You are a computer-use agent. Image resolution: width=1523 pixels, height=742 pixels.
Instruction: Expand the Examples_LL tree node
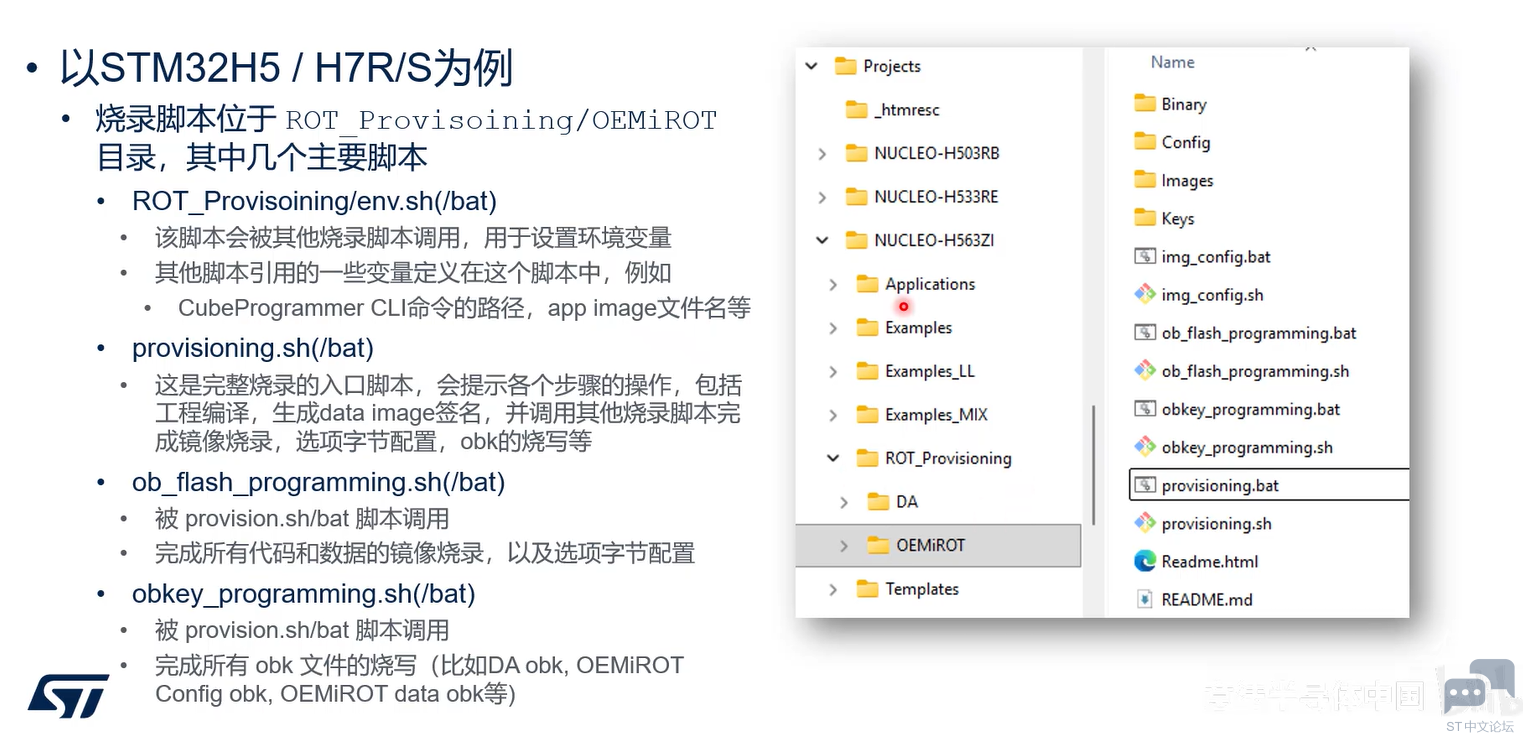coord(833,371)
